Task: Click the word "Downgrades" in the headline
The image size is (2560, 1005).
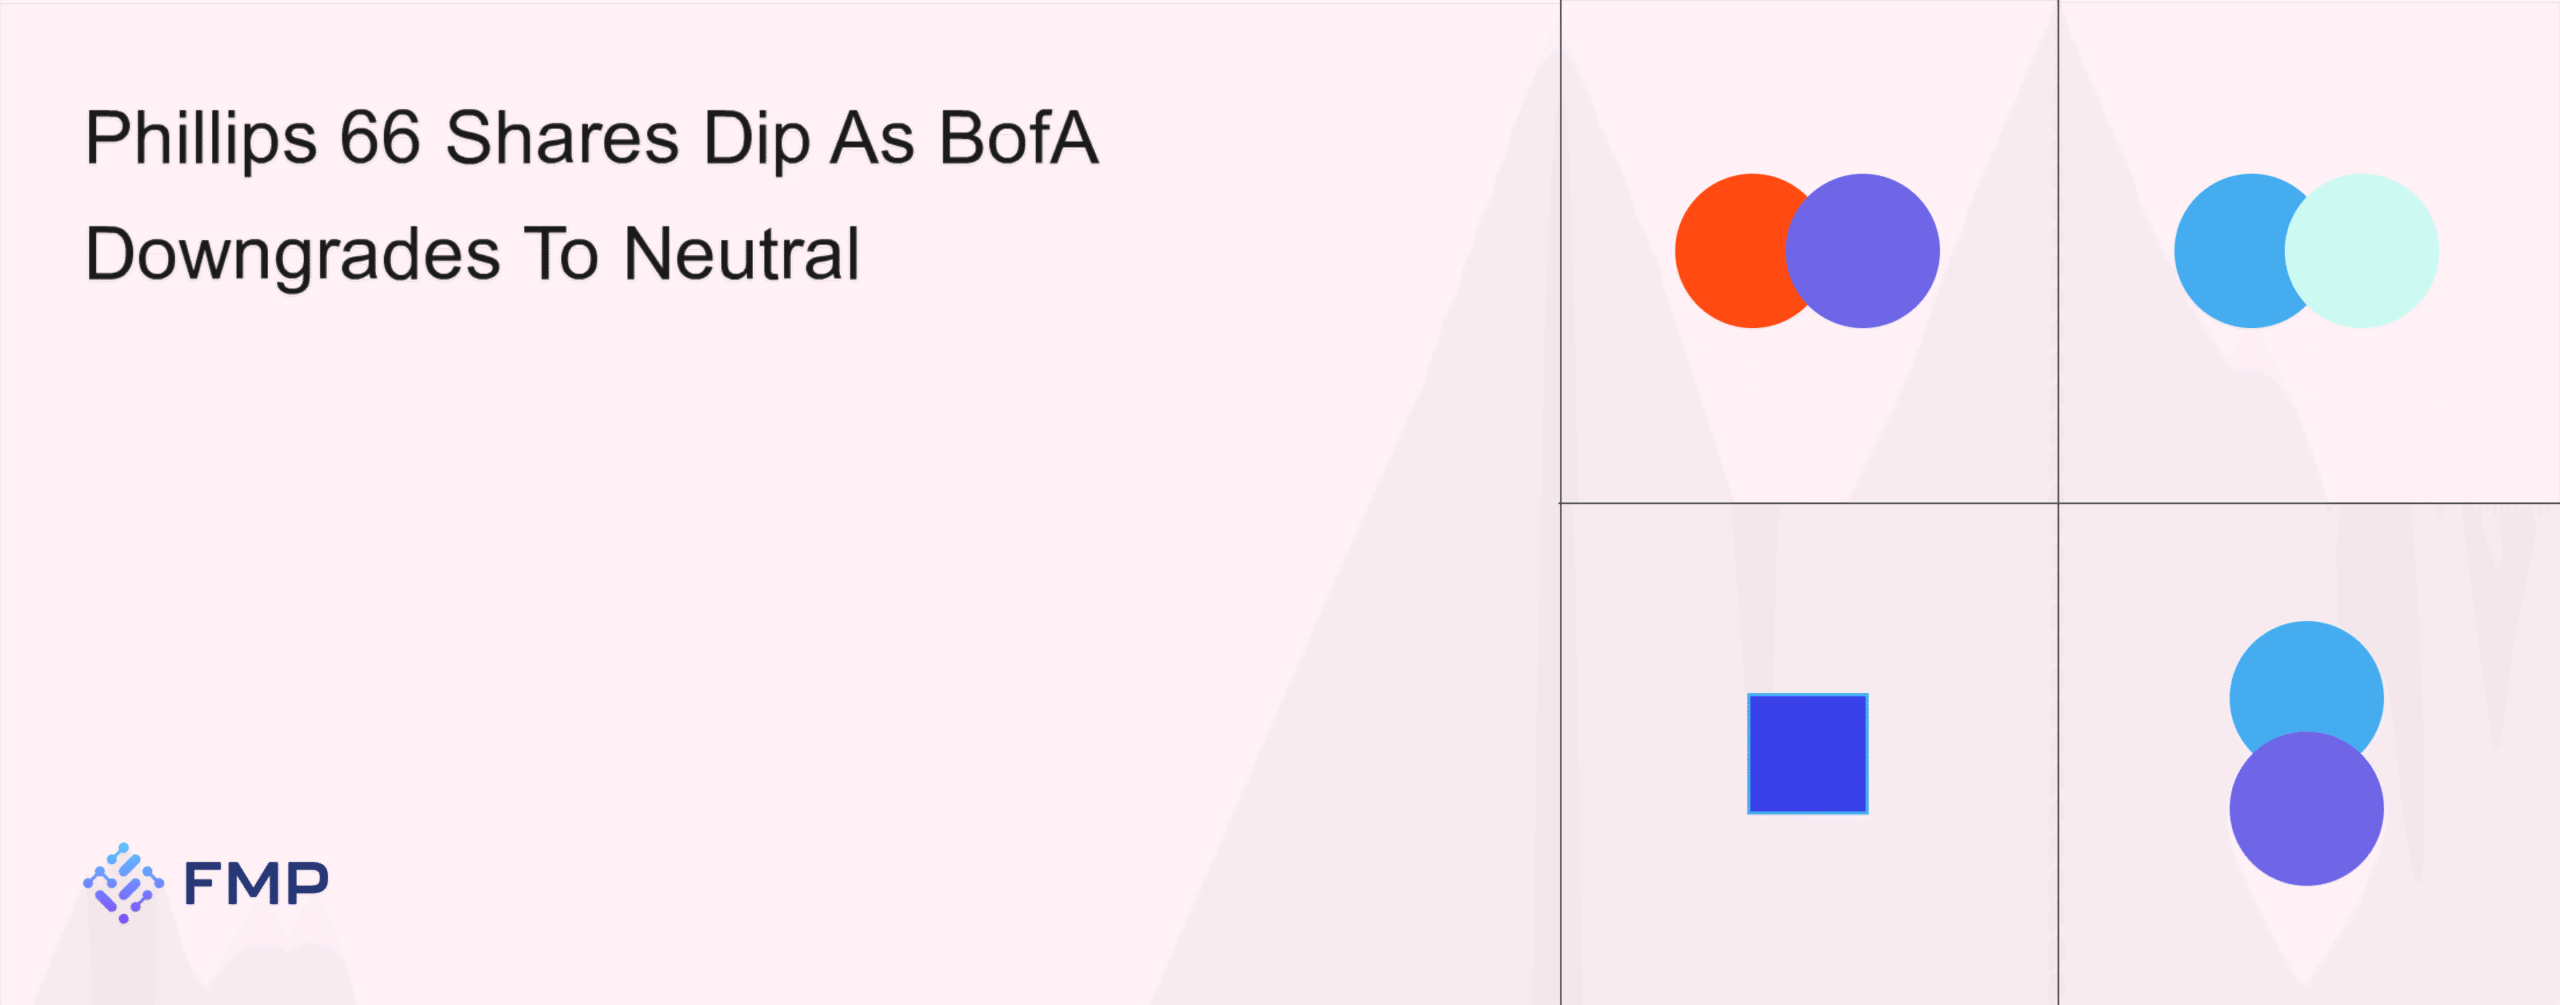Action: coord(293,255)
